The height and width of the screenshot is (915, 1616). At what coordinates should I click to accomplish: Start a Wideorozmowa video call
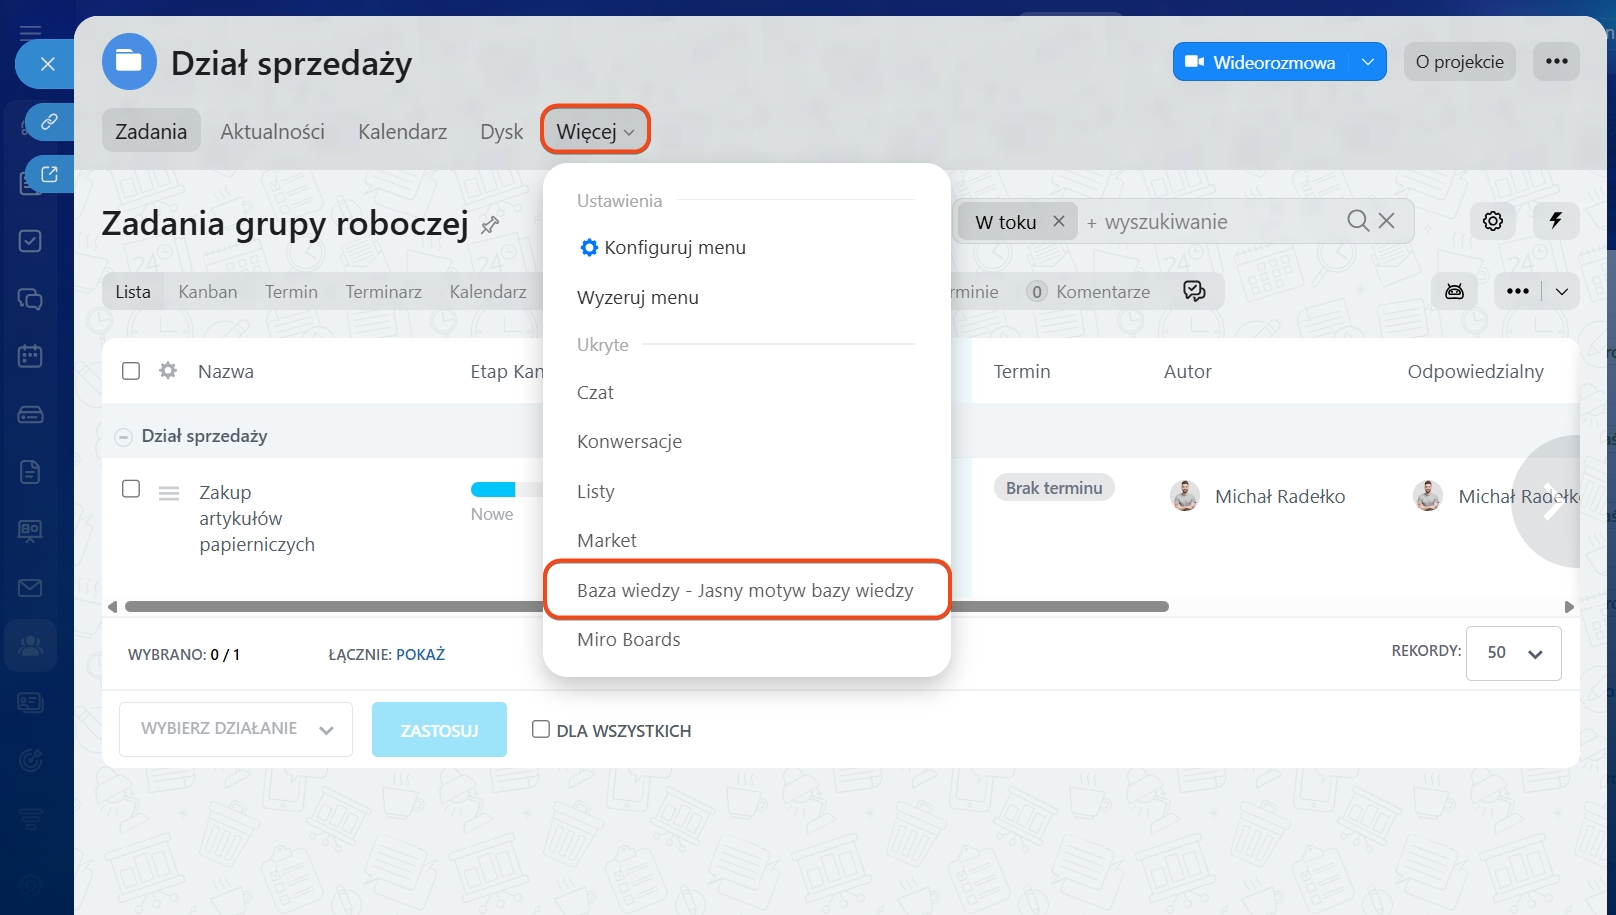click(1260, 62)
